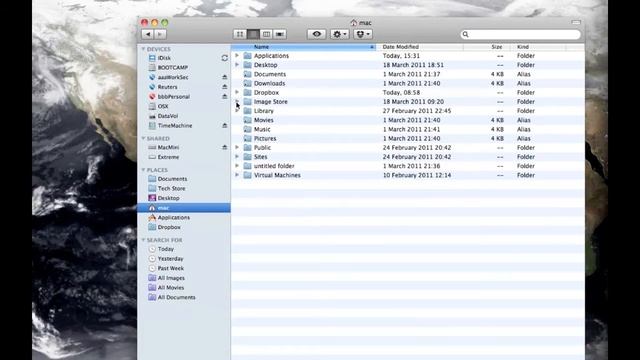This screenshot has height=360, width=640.
Task: Sort by the Size column header
Action: coord(487,47)
